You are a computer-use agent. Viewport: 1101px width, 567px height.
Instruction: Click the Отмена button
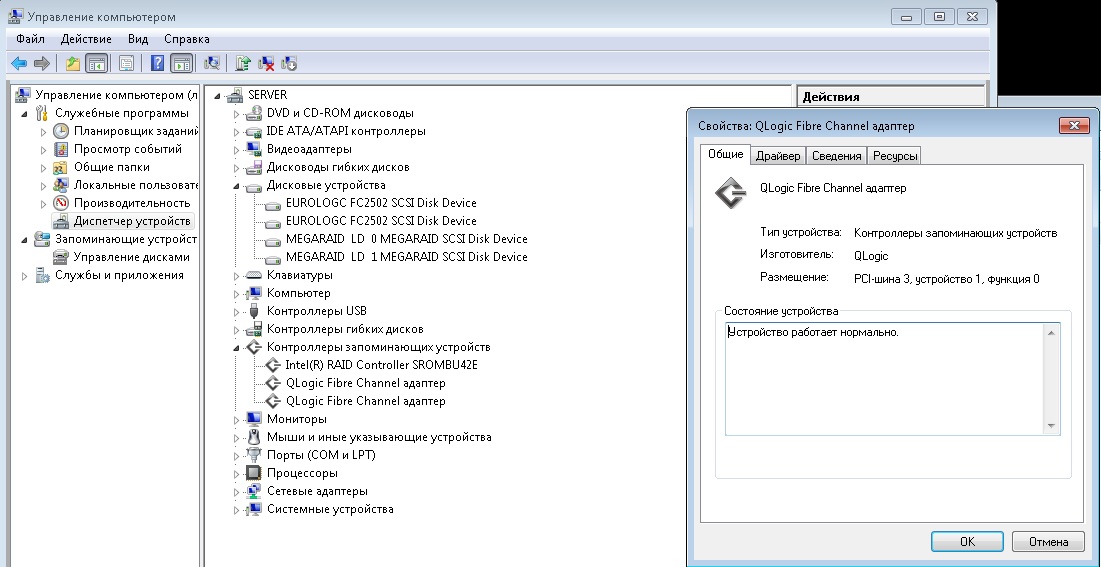1048,542
